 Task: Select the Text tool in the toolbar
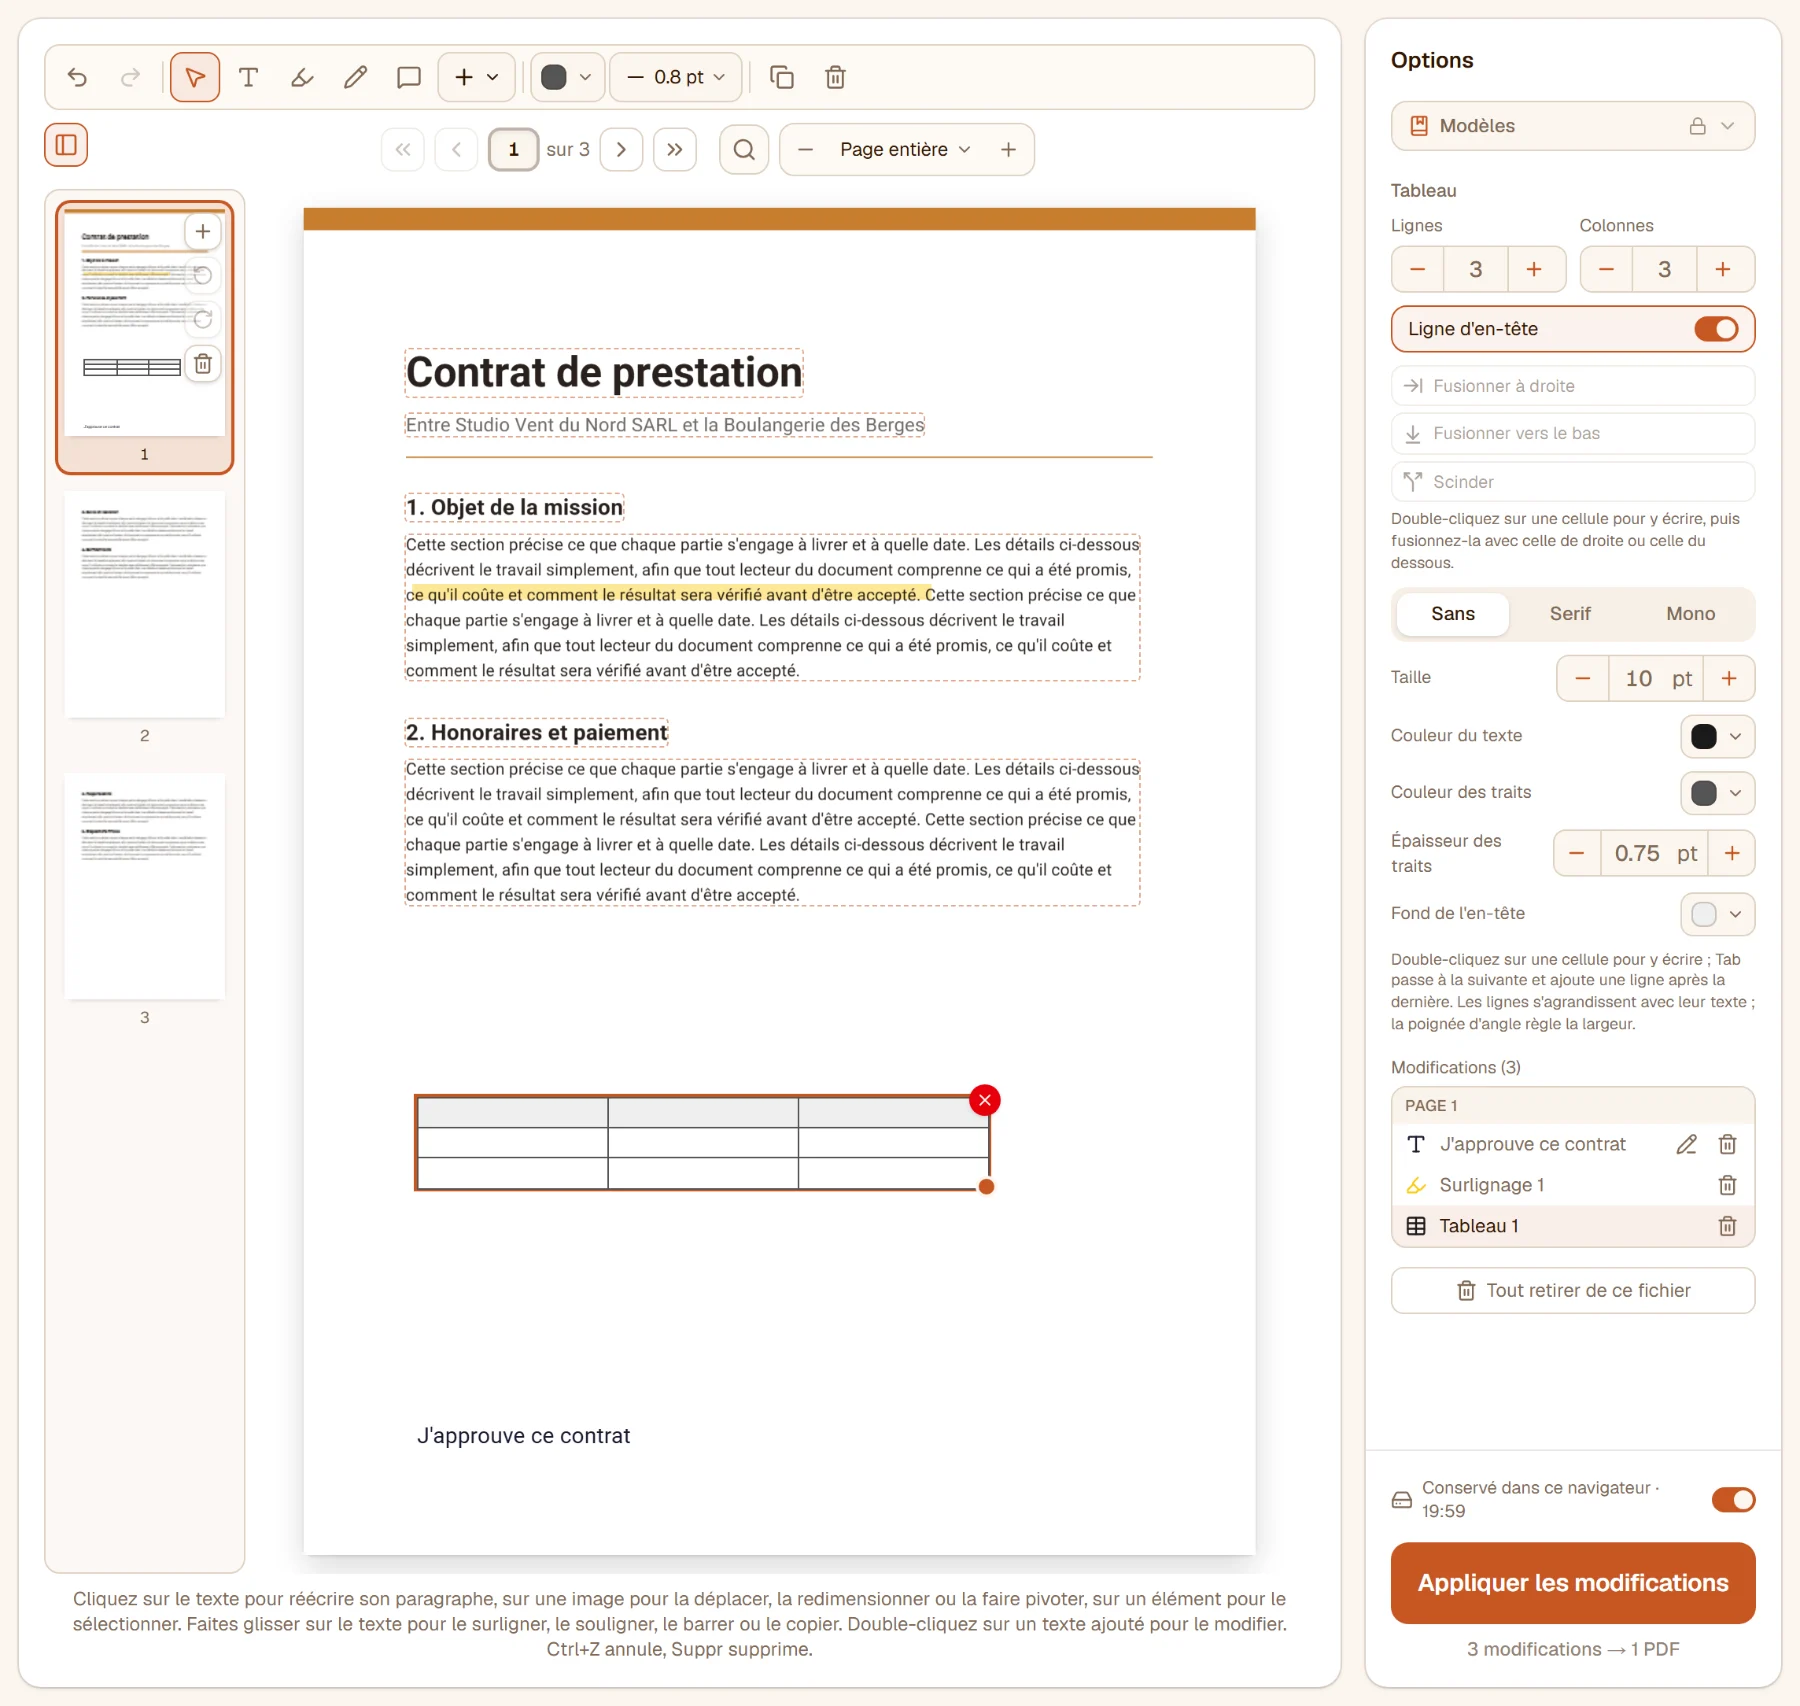coord(248,77)
